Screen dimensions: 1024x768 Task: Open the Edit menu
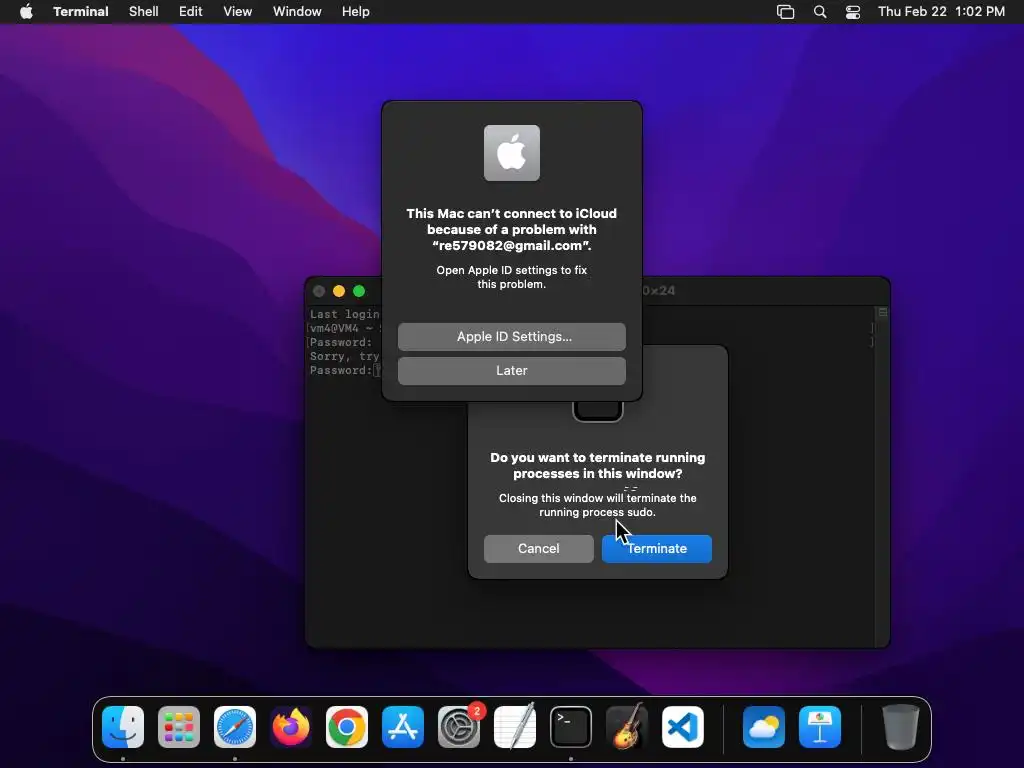click(x=191, y=12)
